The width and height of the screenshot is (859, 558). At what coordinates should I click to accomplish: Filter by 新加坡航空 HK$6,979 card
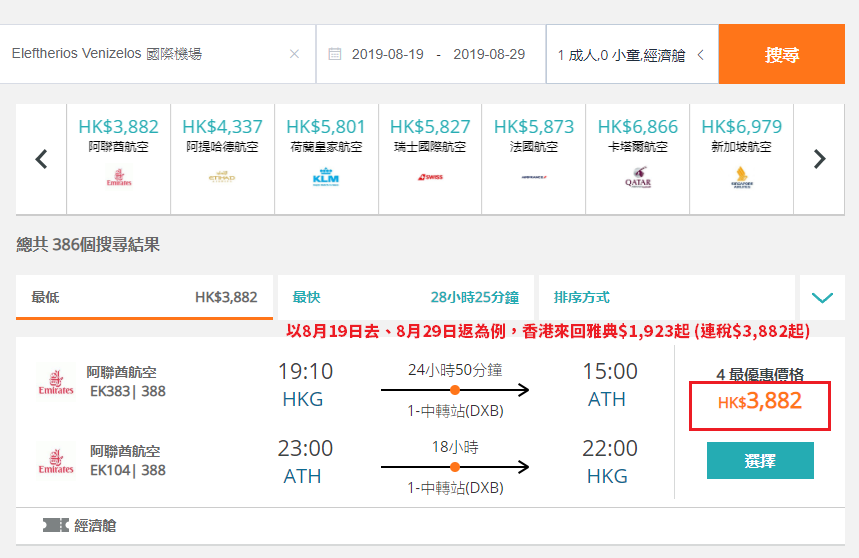pyautogui.click(x=742, y=159)
